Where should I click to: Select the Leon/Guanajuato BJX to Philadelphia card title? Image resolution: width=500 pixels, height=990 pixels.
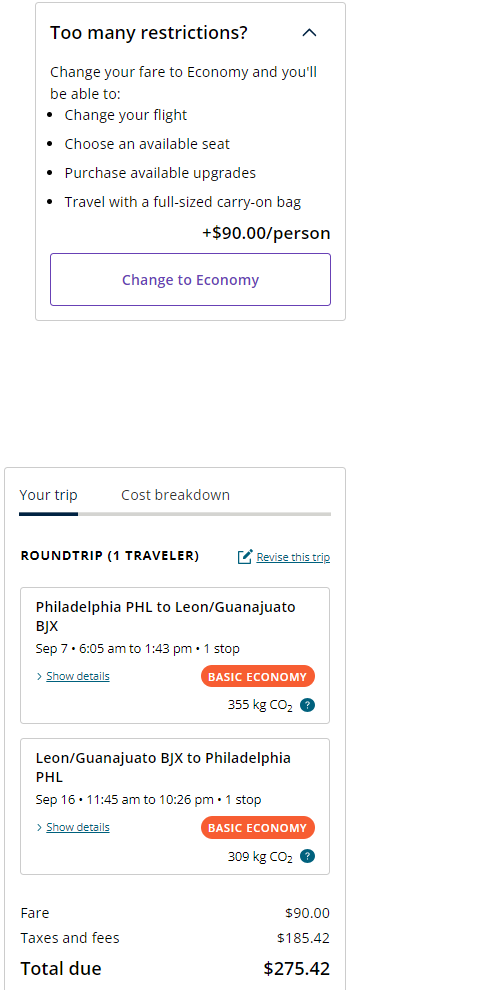(x=164, y=767)
